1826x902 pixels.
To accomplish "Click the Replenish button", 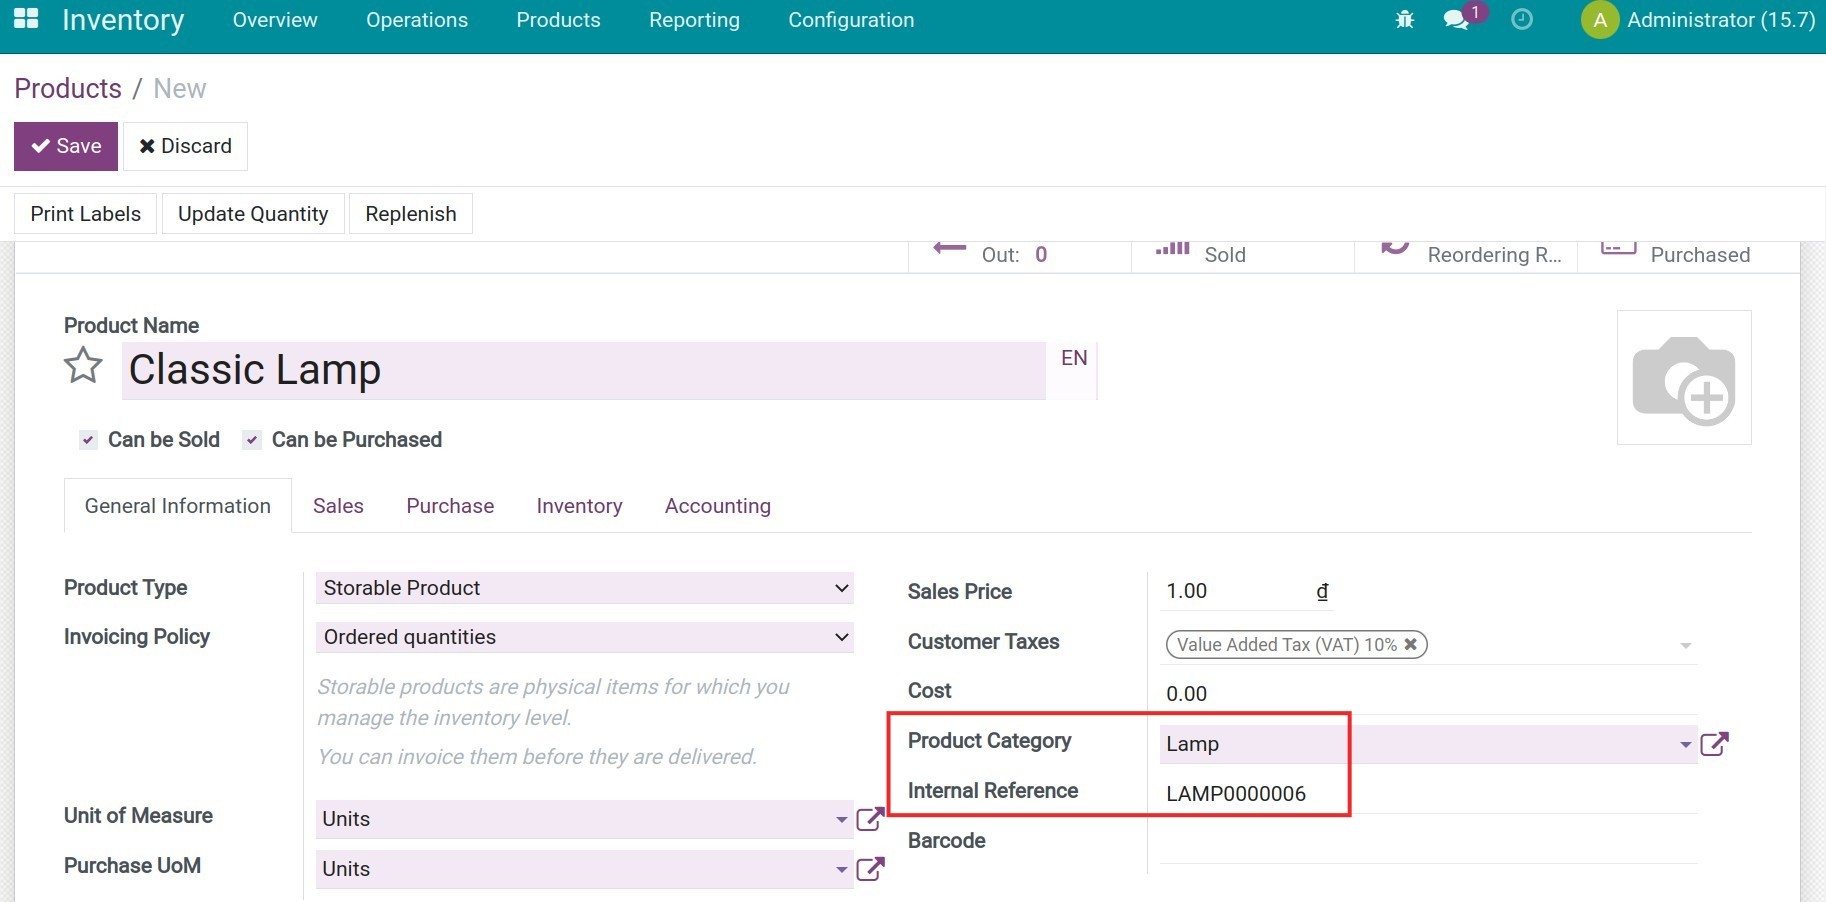I will [410, 213].
